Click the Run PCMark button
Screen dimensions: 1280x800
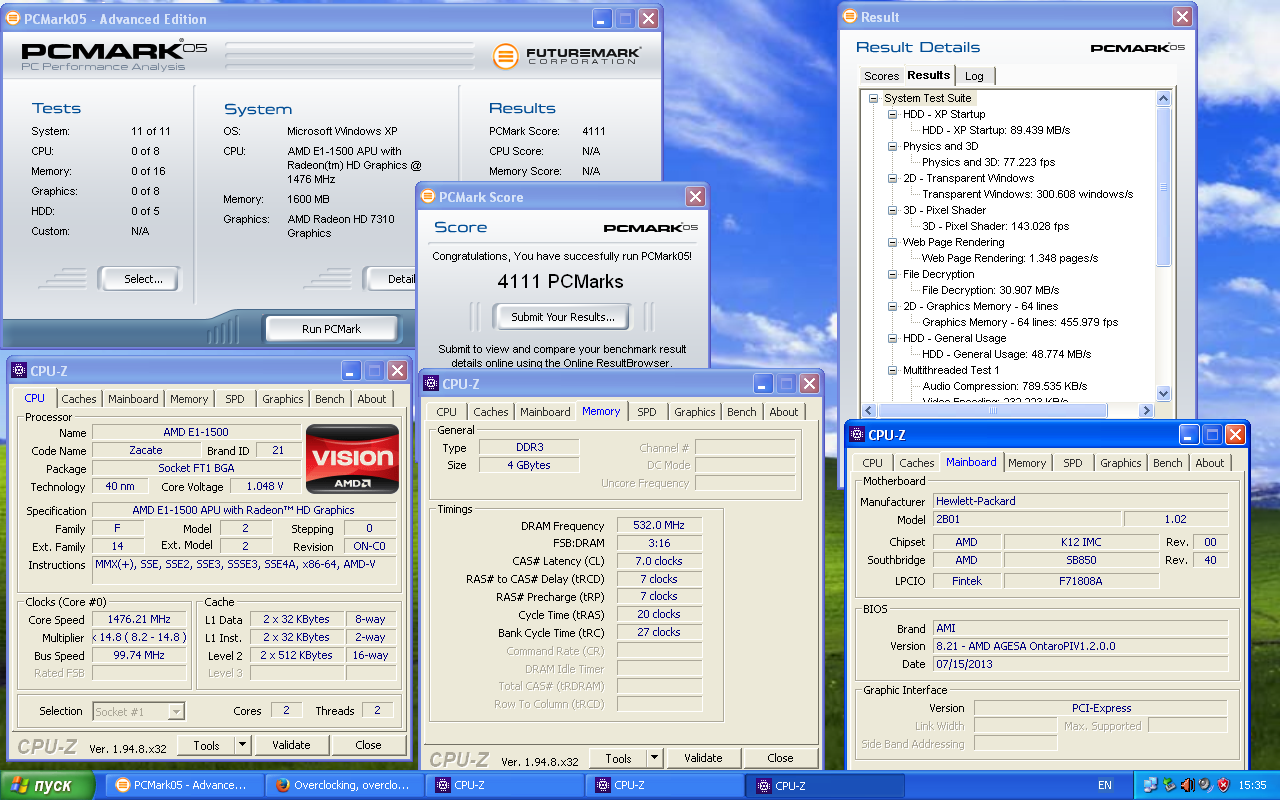point(331,329)
